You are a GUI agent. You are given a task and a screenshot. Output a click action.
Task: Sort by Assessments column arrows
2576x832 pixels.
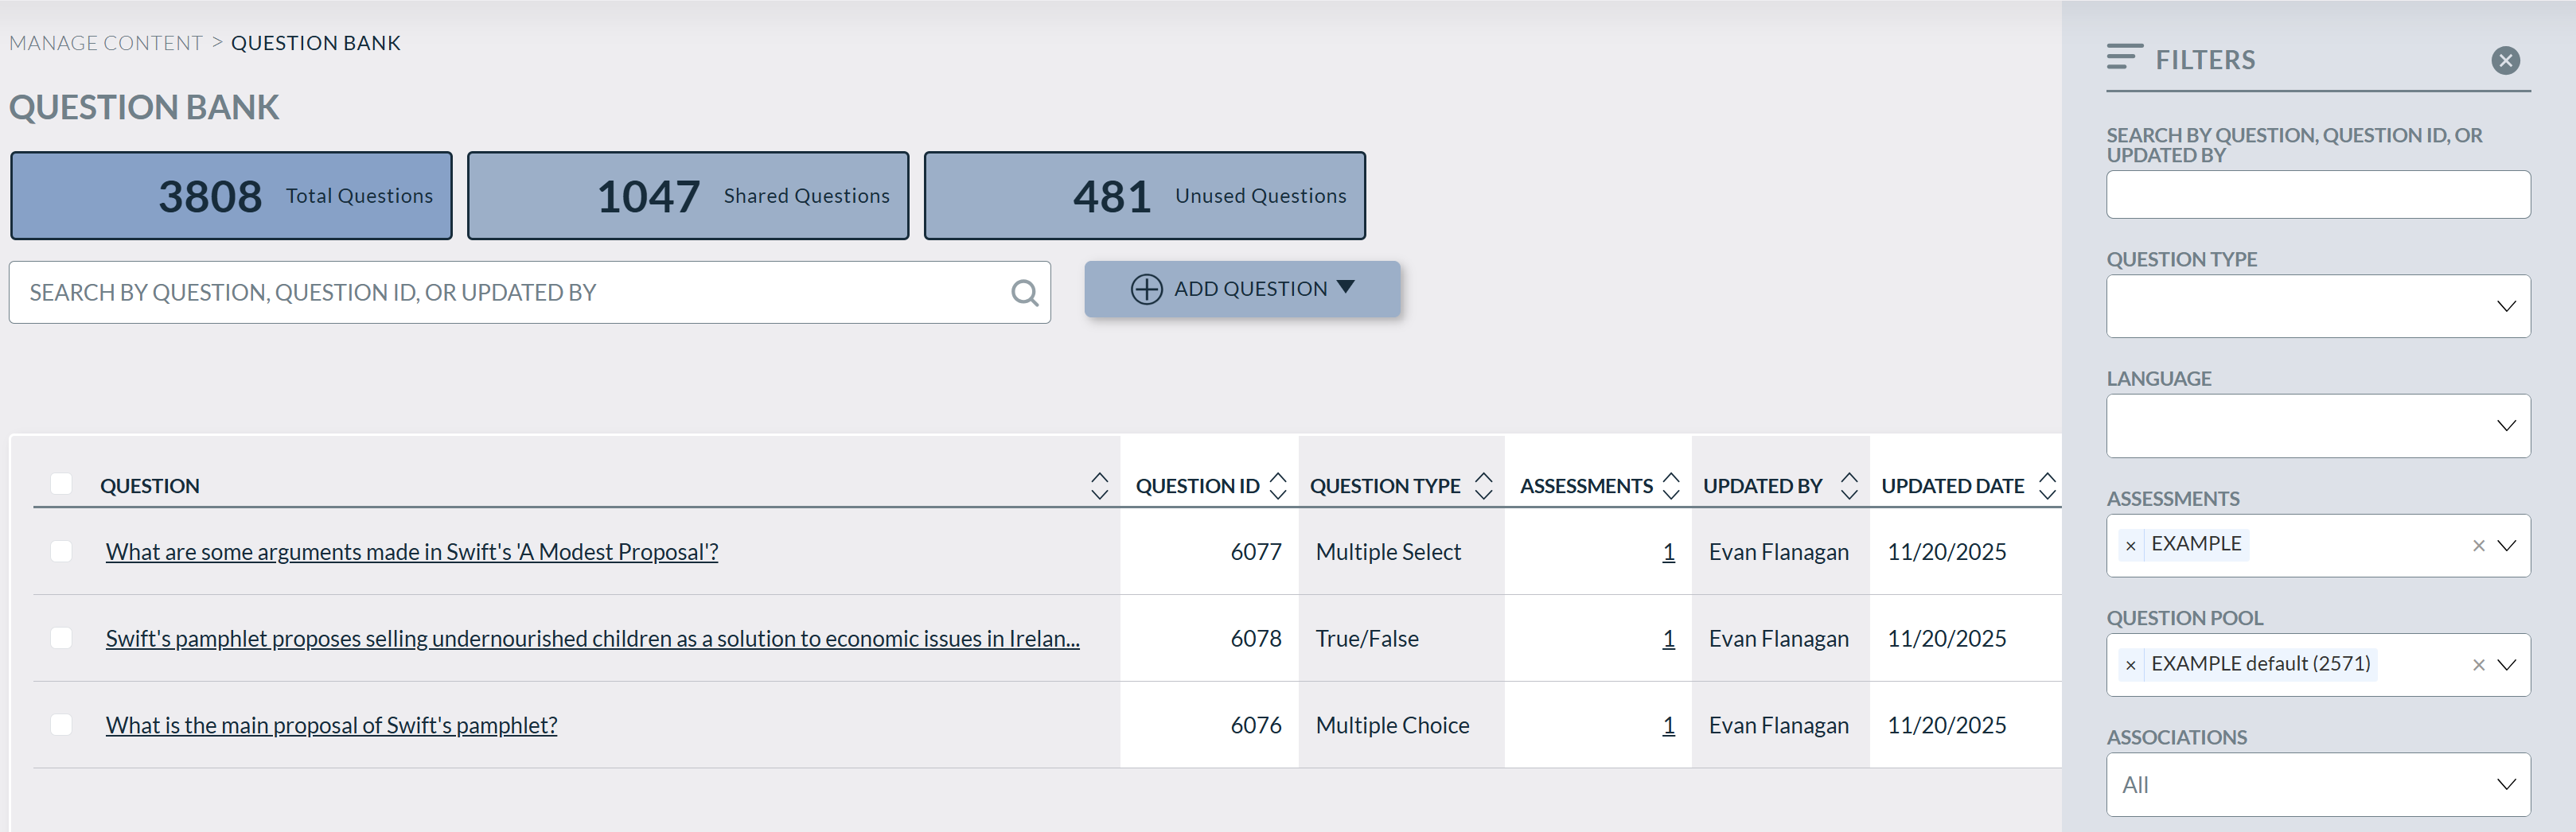(1671, 486)
